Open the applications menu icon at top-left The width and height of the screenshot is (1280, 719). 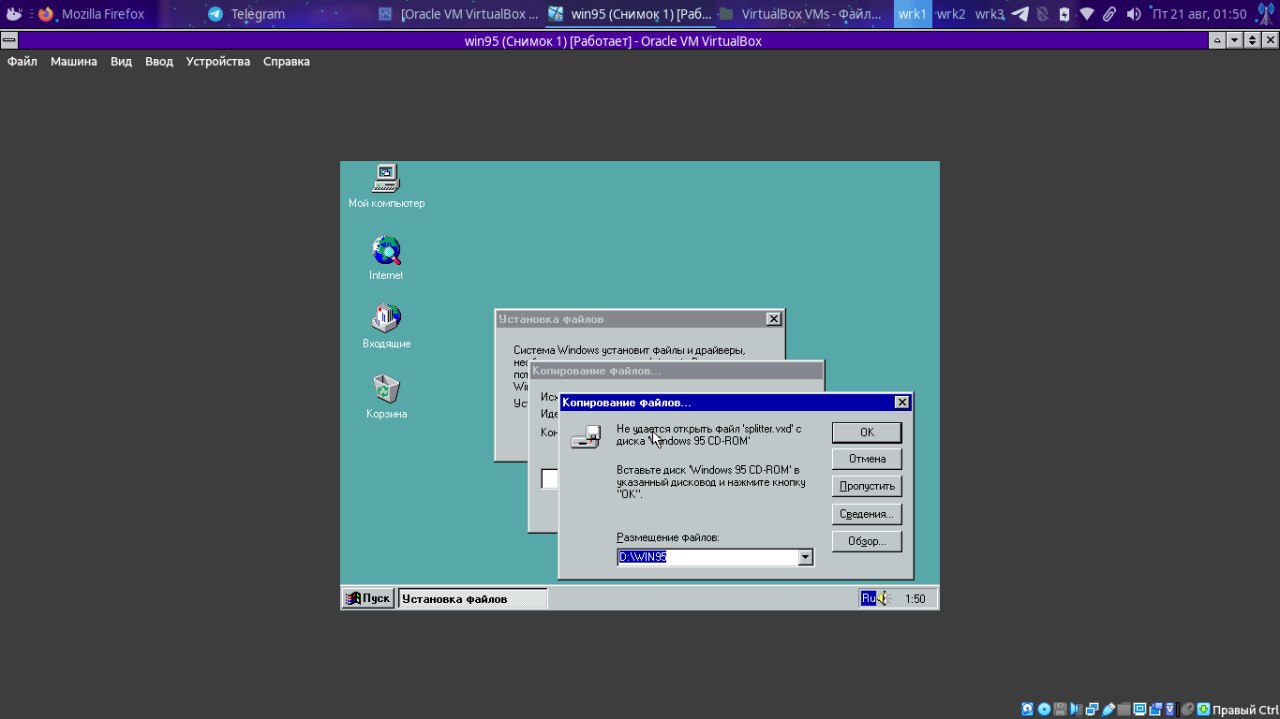pos(14,14)
